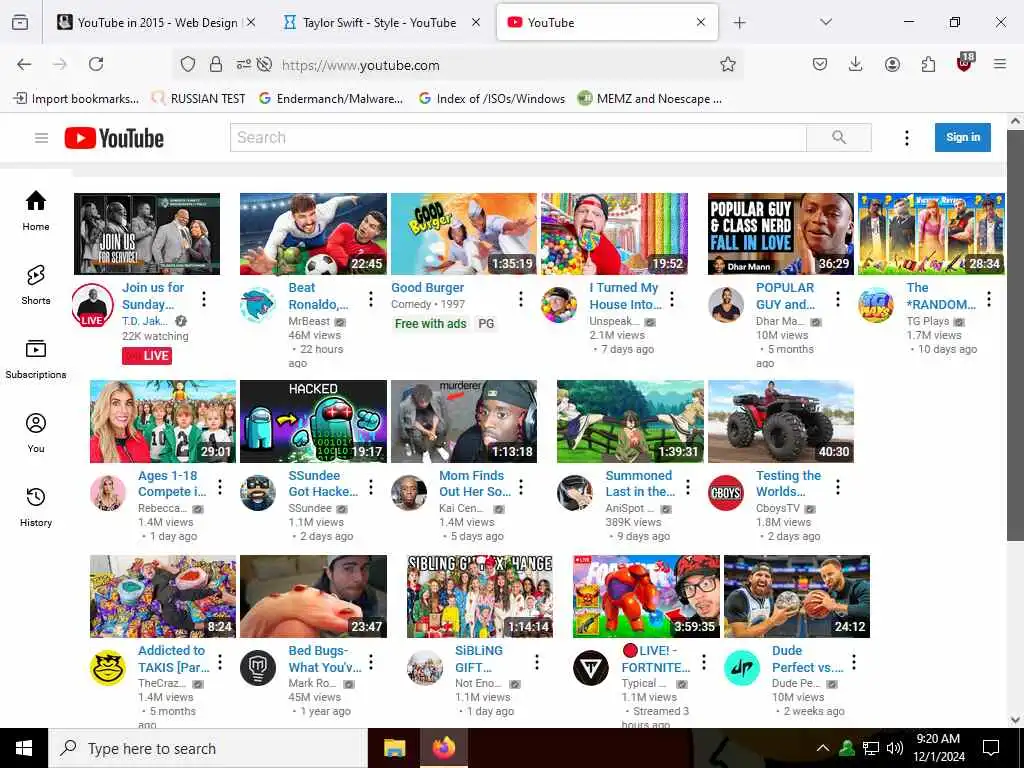Switch to YouTube in 2015 tab
The image size is (1024, 768).
click(157, 22)
